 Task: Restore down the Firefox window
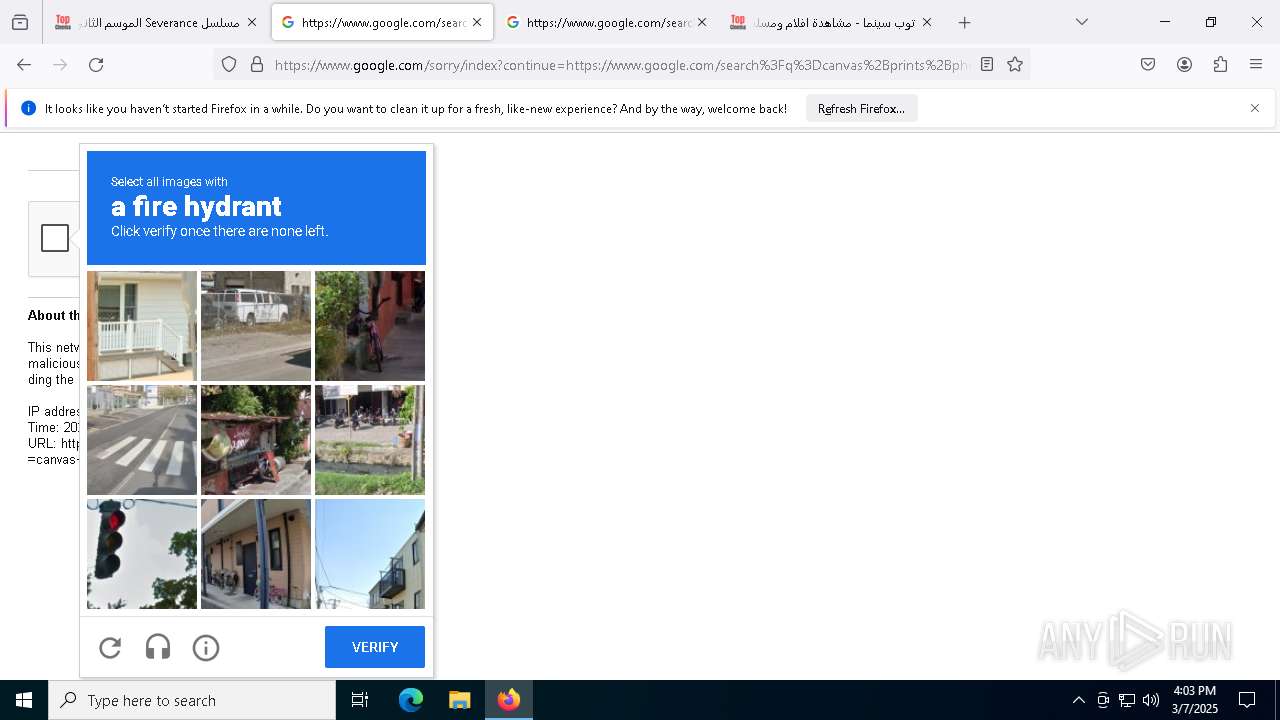1211,22
